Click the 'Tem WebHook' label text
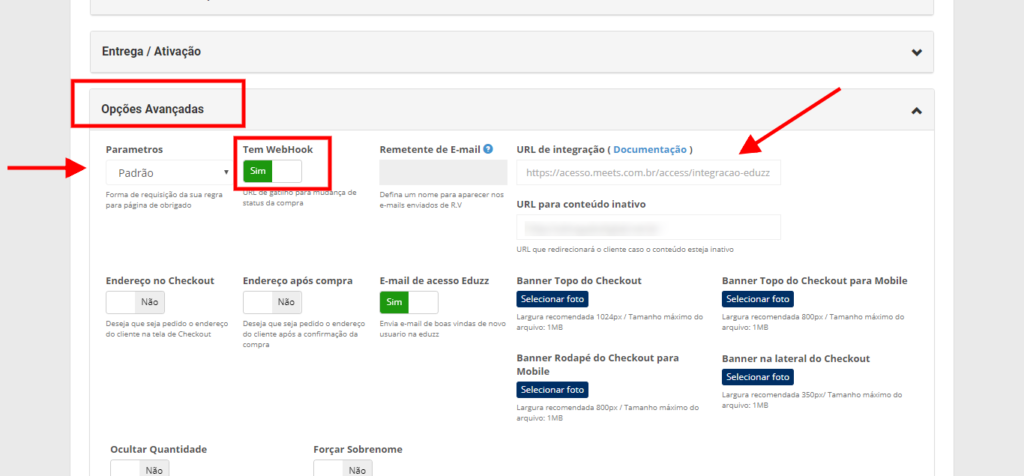1024x476 pixels. (x=278, y=150)
